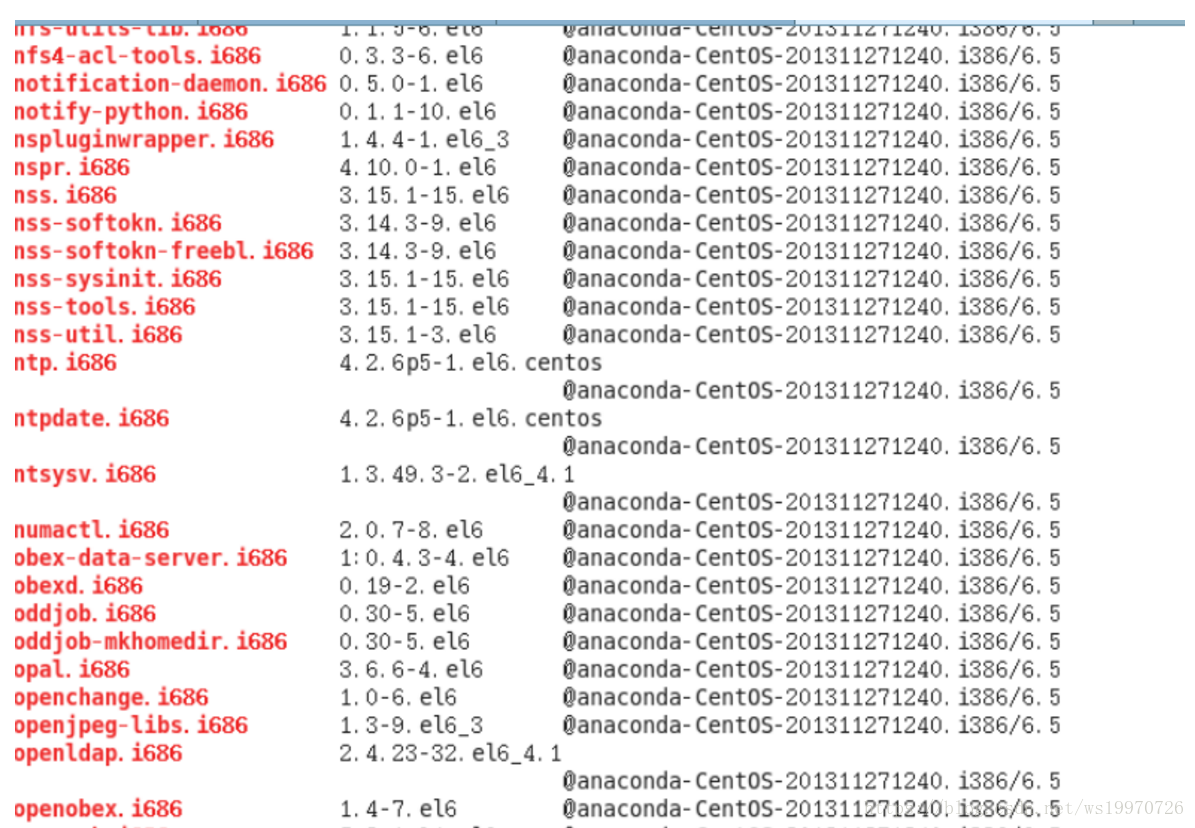The width and height of the screenshot is (1195, 828).
Task: Click version 0.5.0-1.el6 of notification-daemon
Action: (412, 84)
